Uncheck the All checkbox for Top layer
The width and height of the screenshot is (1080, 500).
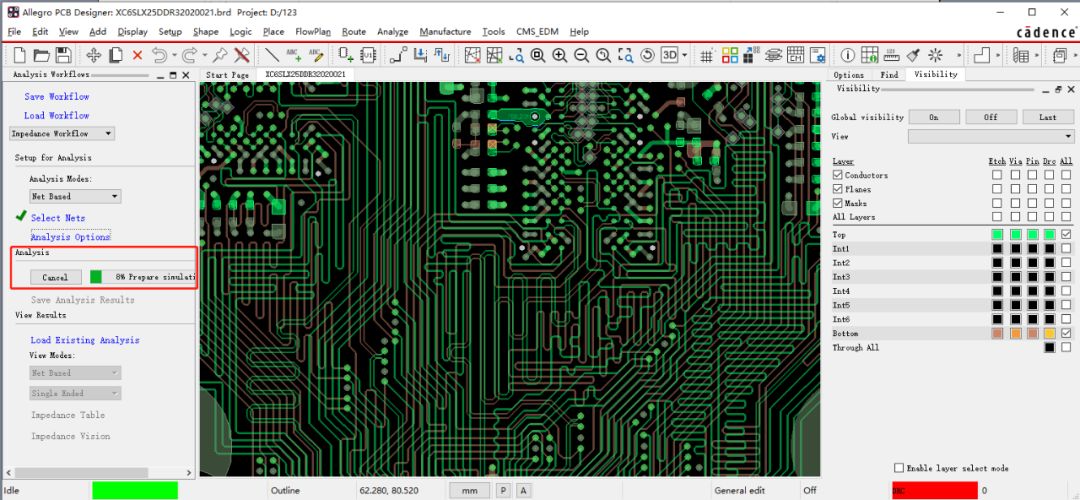click(1066, 235)
